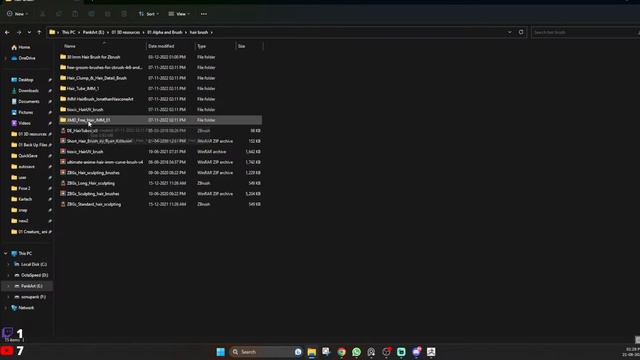The width and height of the screenshot is (640, 360).
Task: Open WhatsApp from taskbar
Action: 356,352
